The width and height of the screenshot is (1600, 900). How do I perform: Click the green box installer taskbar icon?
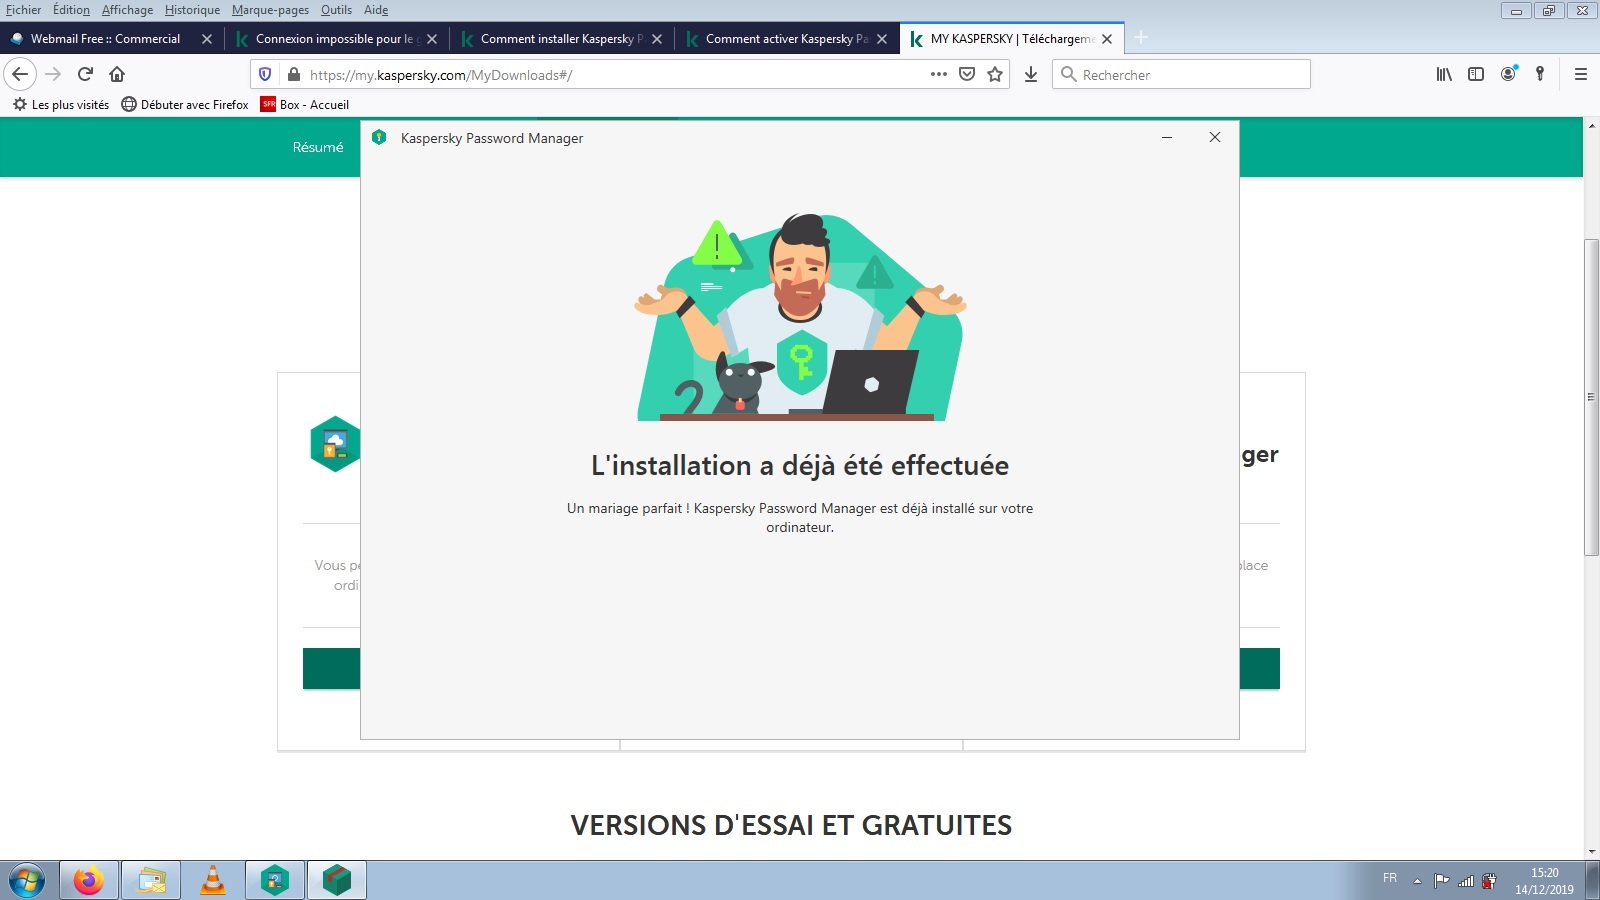337,881
